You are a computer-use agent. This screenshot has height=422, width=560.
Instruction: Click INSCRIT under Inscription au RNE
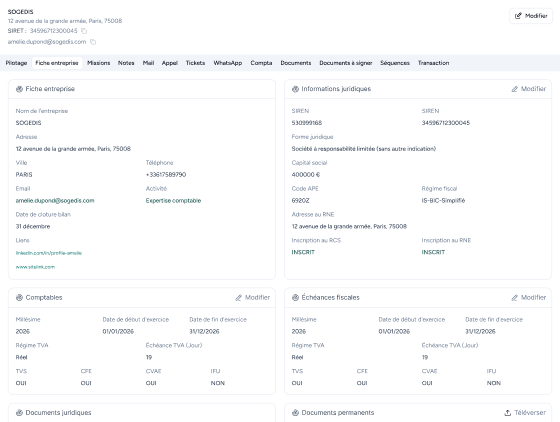pos(433,252)
